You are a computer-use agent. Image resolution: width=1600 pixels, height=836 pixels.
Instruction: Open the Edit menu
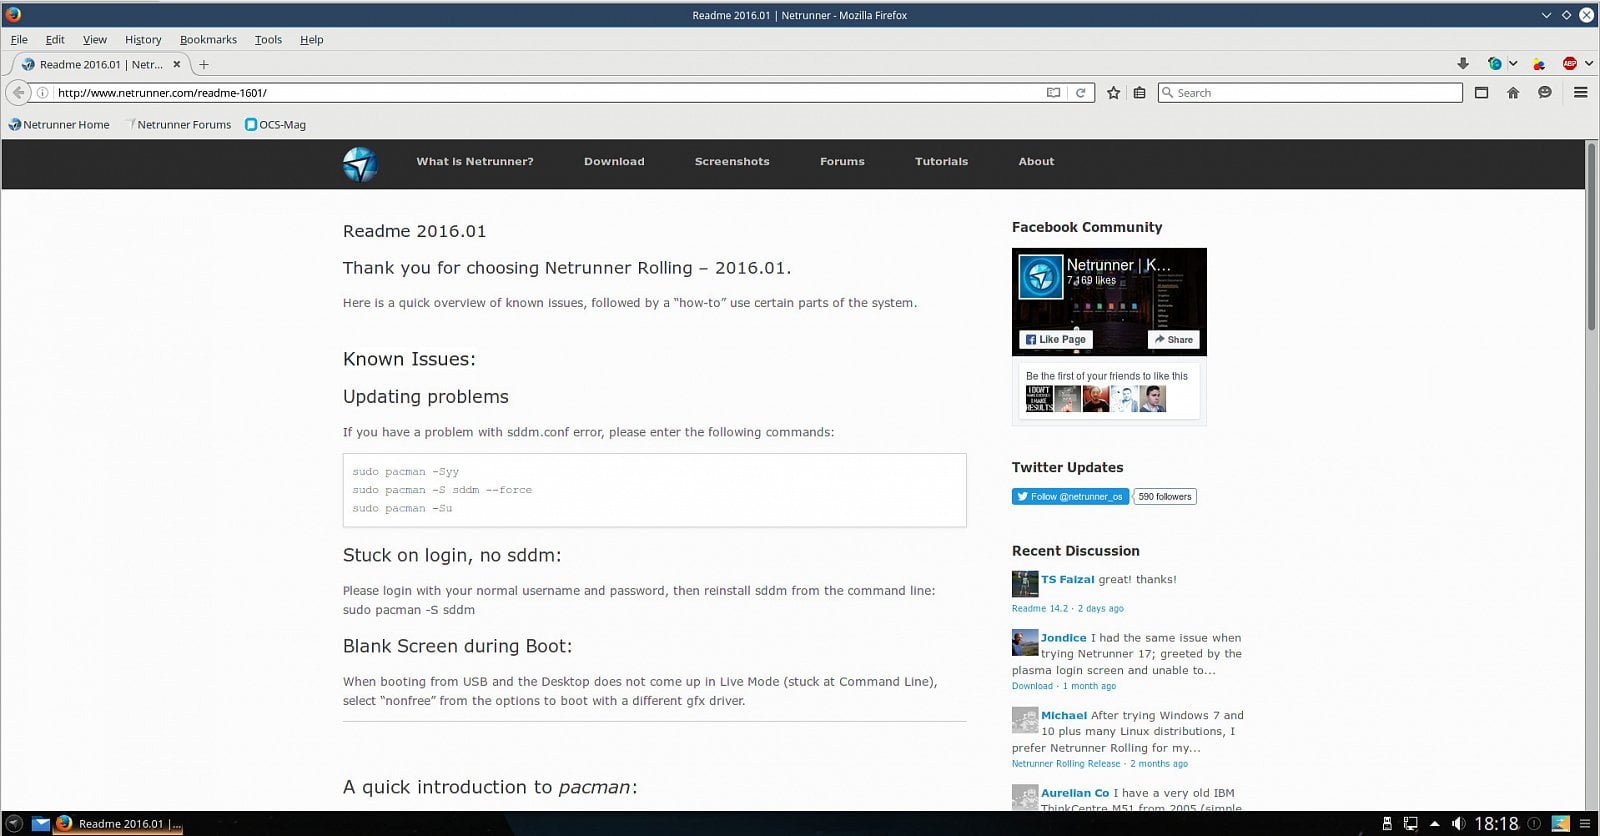click(55, 40)
